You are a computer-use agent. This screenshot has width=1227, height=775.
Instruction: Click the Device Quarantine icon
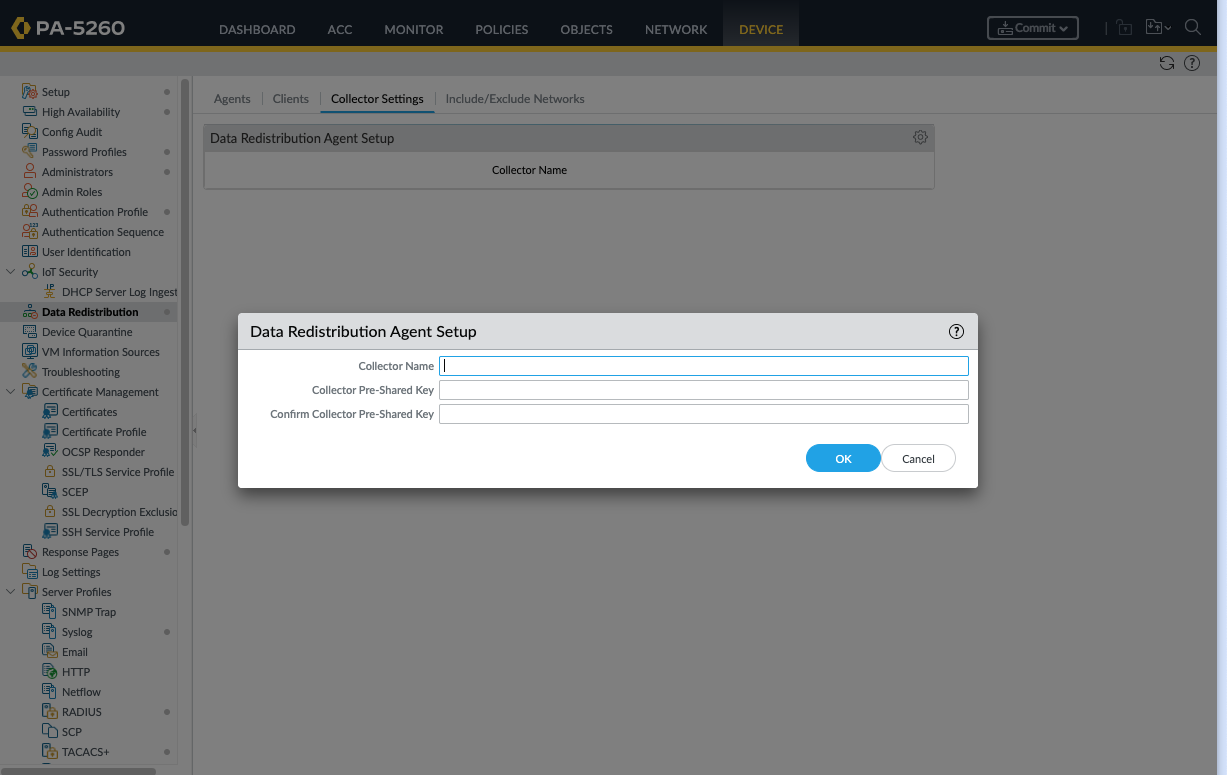(30, 332)
